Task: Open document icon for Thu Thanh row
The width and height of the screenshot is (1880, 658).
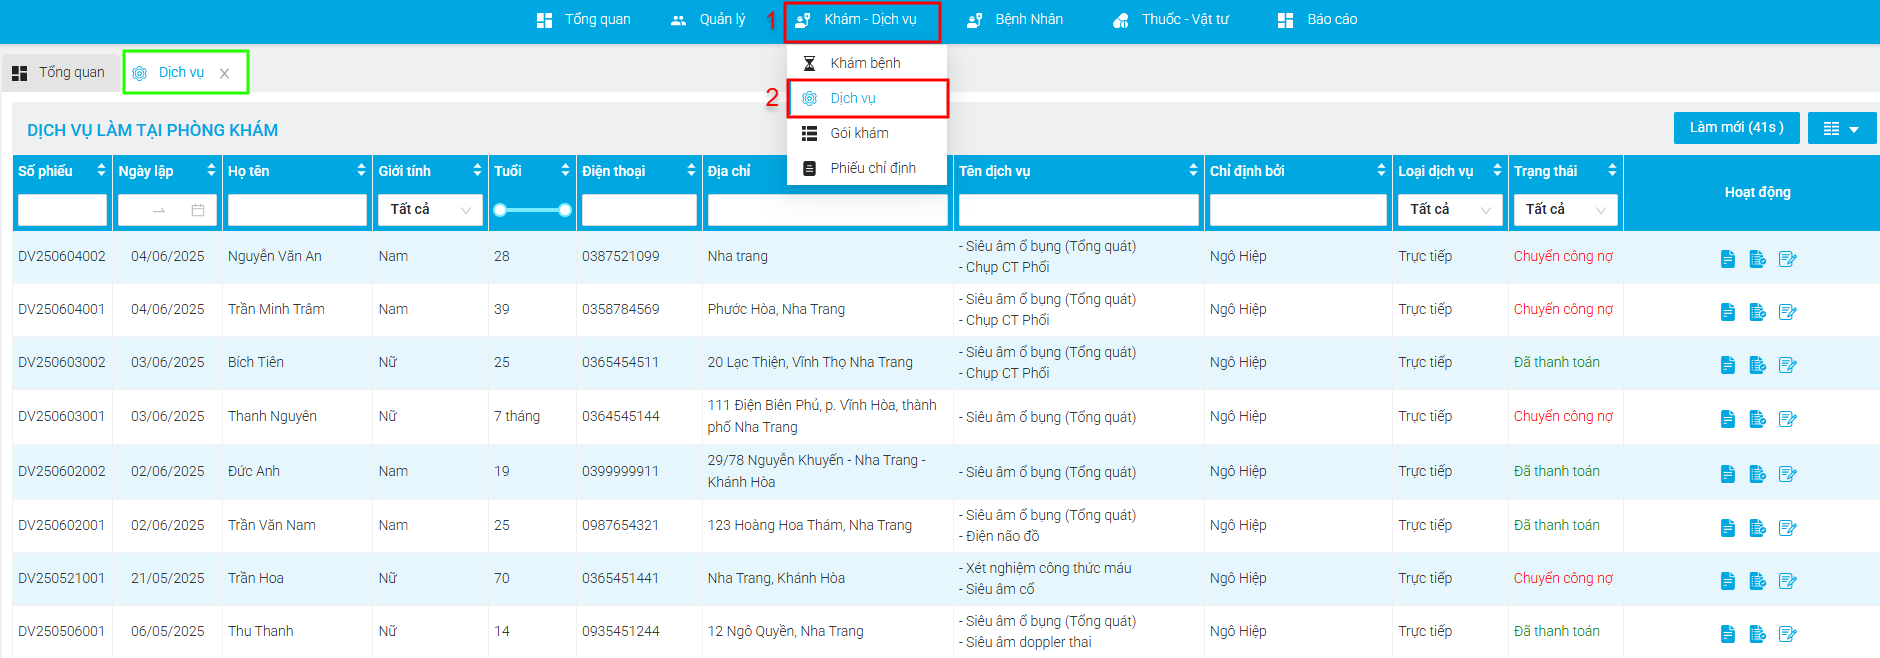Action: point(1727,634)
